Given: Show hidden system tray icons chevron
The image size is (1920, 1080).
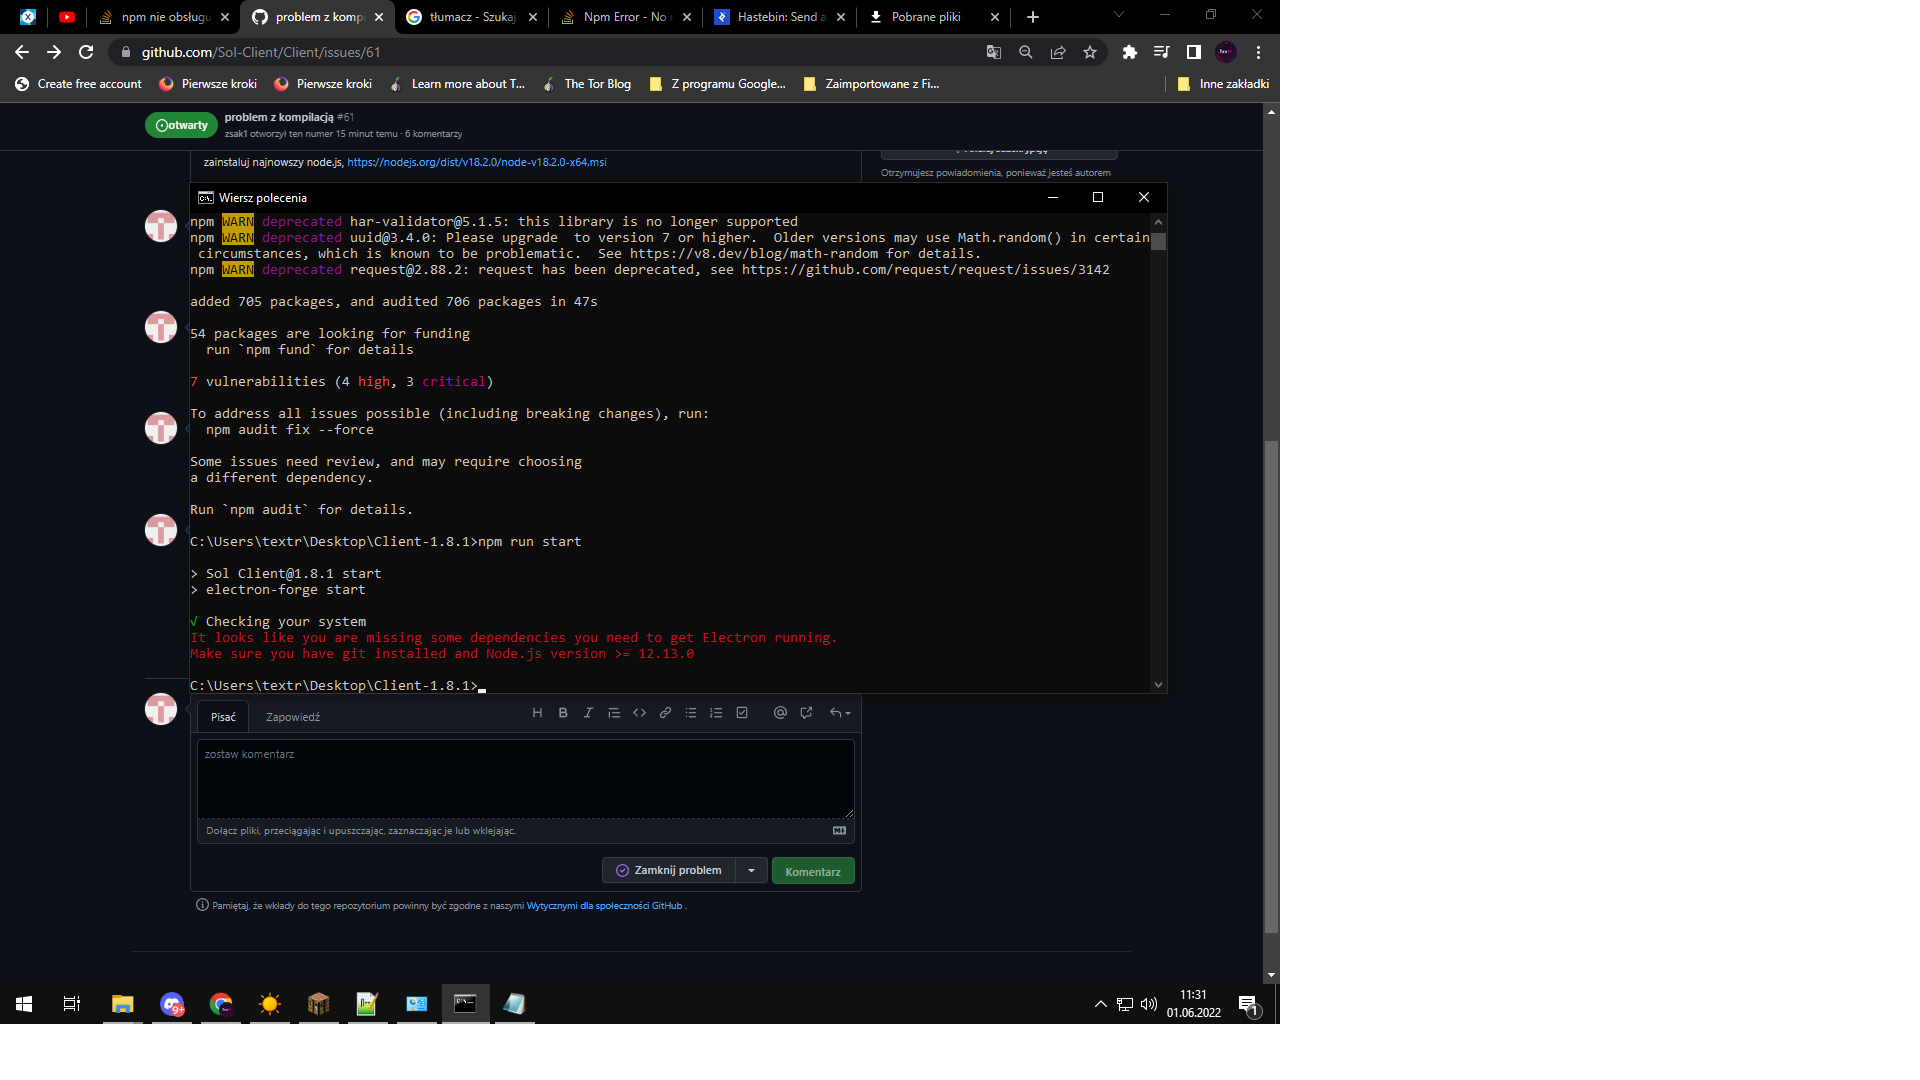Looking at the screenshot, I should point(1100,1004).
